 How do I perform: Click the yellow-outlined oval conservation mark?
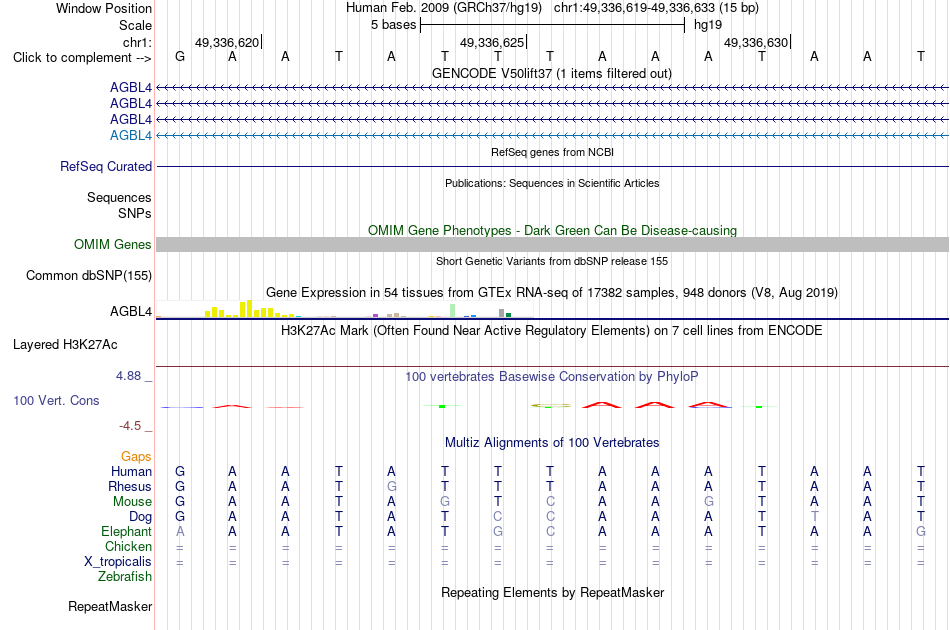551,405
